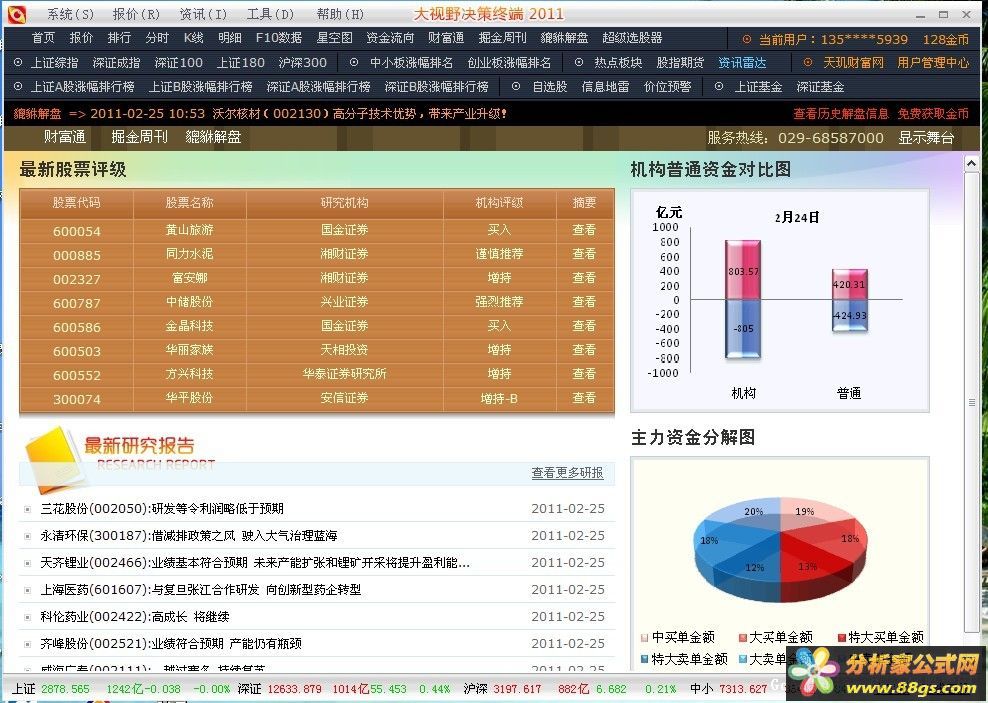
Task: Open F10数据 from toolbar
Action: coord(279,38)
